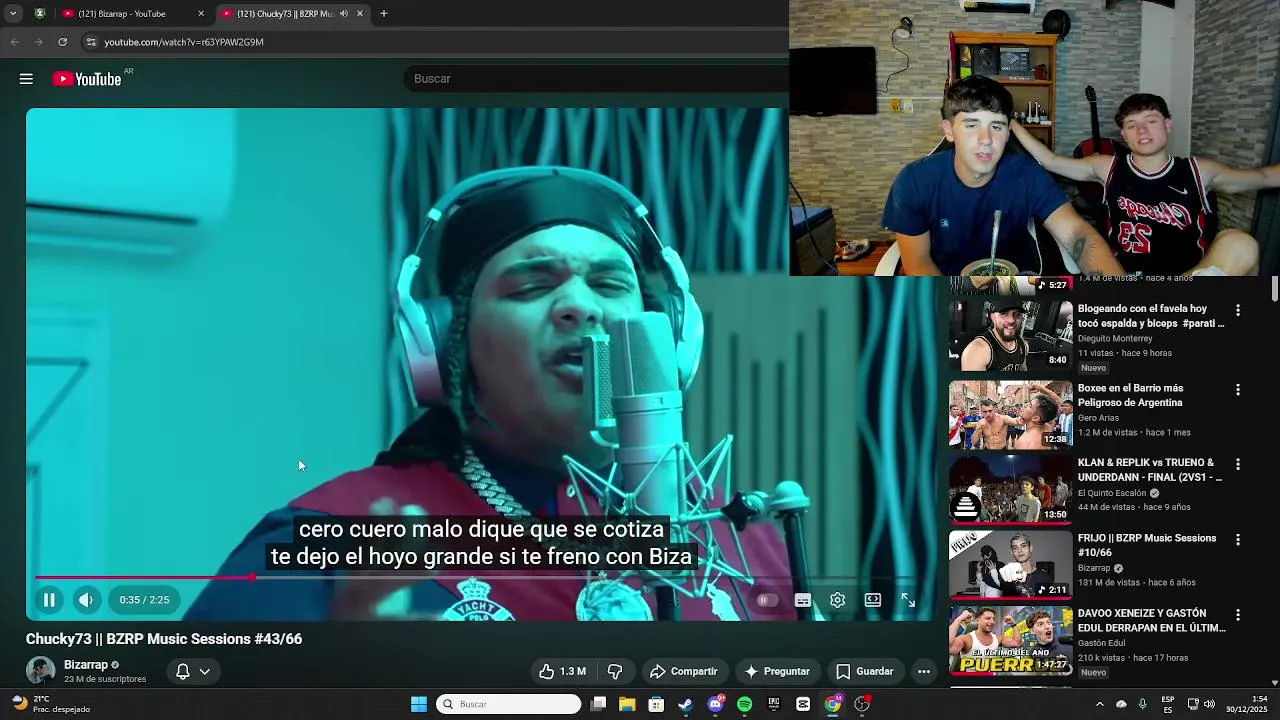Dislike the video
This screenshot has width=1280, height=720.
(615, 671)
